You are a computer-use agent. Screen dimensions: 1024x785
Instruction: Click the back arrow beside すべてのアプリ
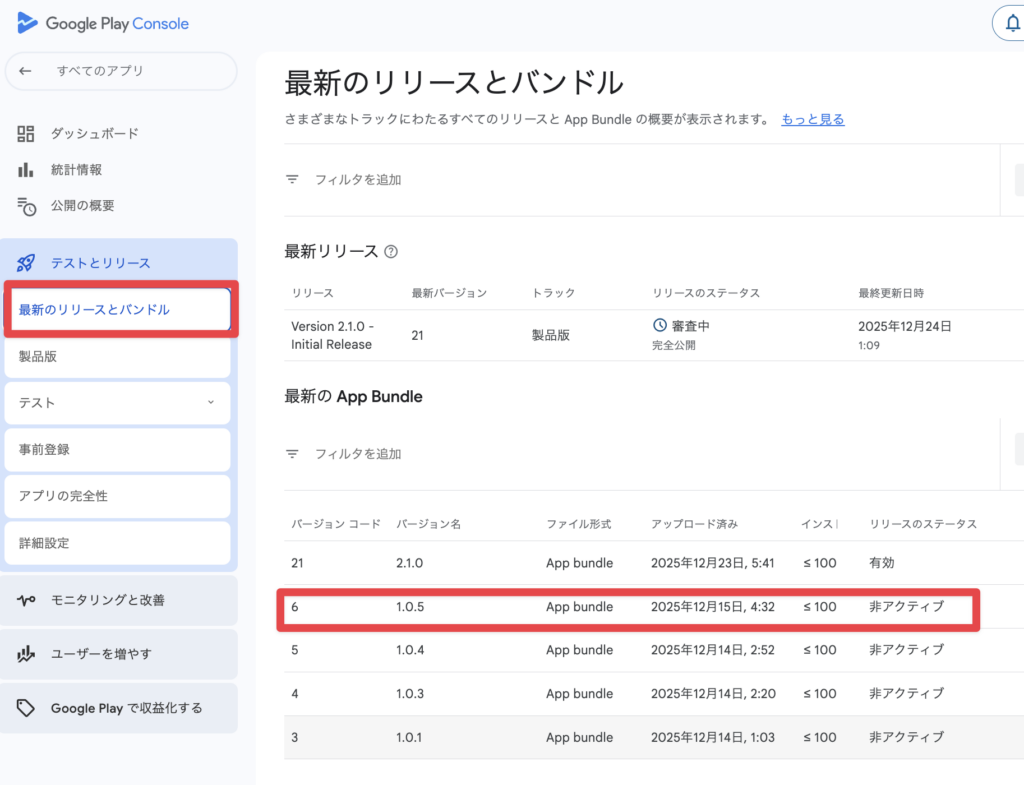coord(26,71)
